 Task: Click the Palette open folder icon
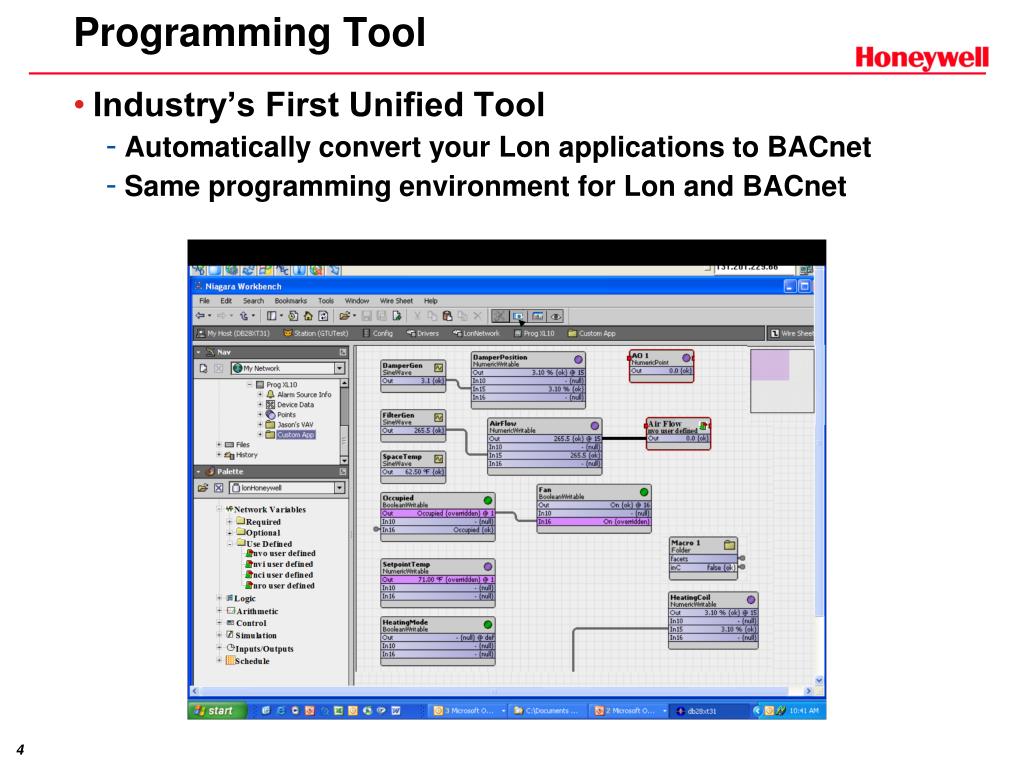click(203, 488)
